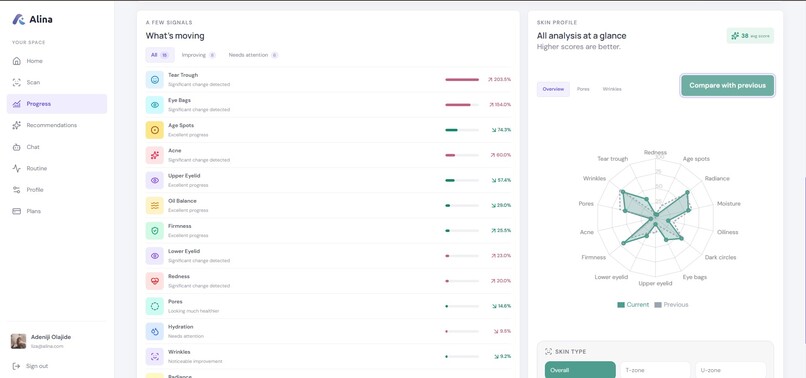Image resolution: width=806 pixels, height=378 pixels.
Task: Click Adeniji Olajide avatar photo
Action: [x=19, y=341]
